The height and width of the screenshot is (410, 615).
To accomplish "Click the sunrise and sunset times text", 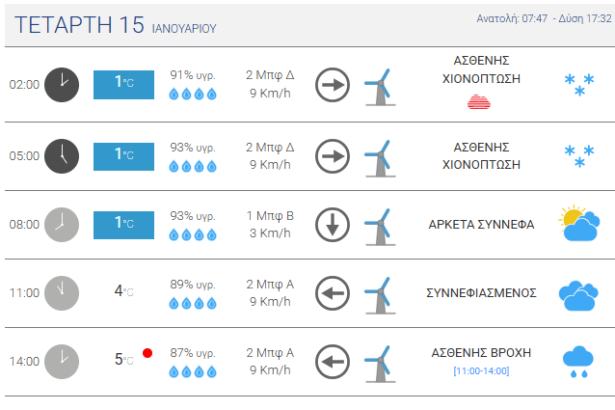I will pos(542,18).
